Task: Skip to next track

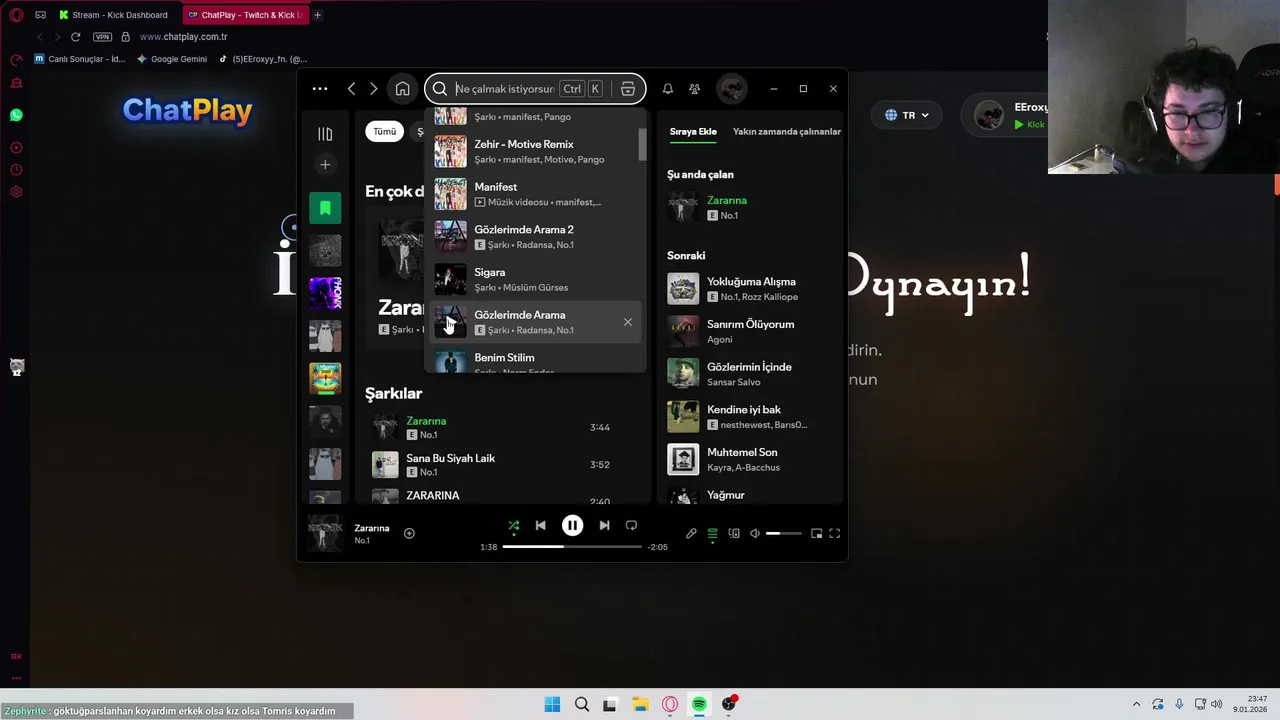Action: click(x=604, y=525)
